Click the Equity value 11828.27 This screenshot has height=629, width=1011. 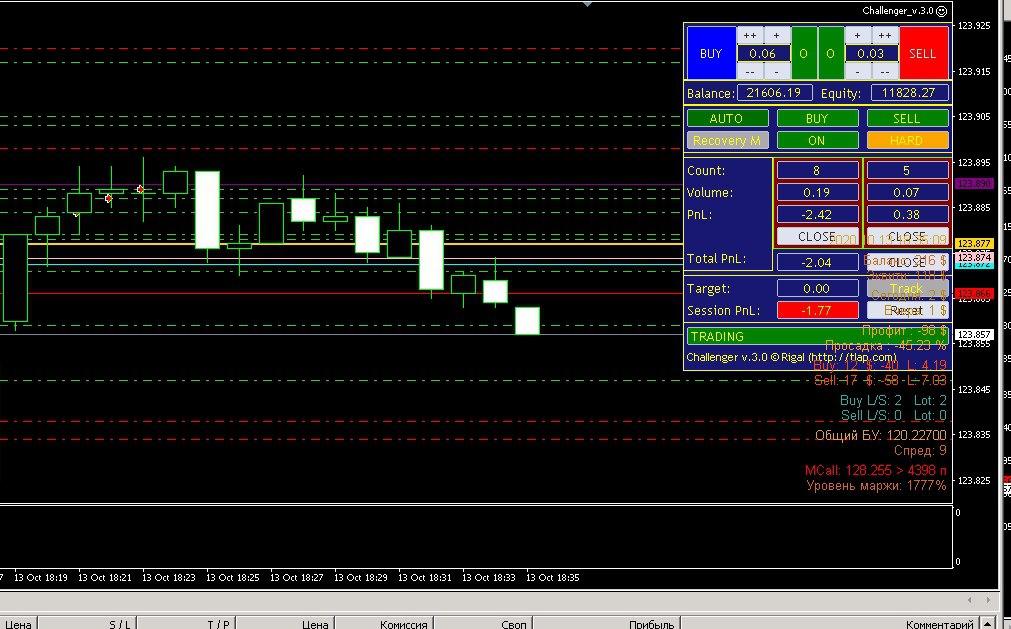(909, 93)
